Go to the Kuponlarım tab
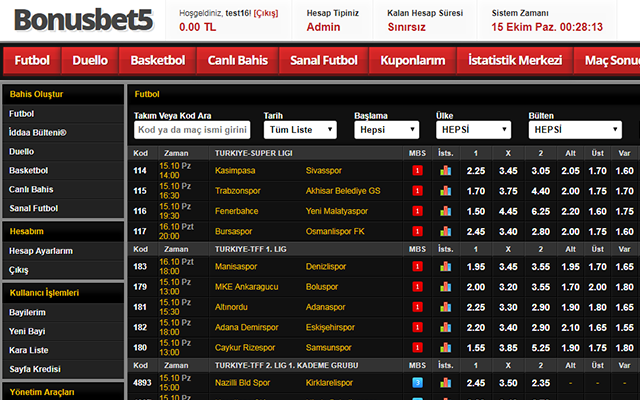This screenshot has width=640, height=400. pos(412,60)
